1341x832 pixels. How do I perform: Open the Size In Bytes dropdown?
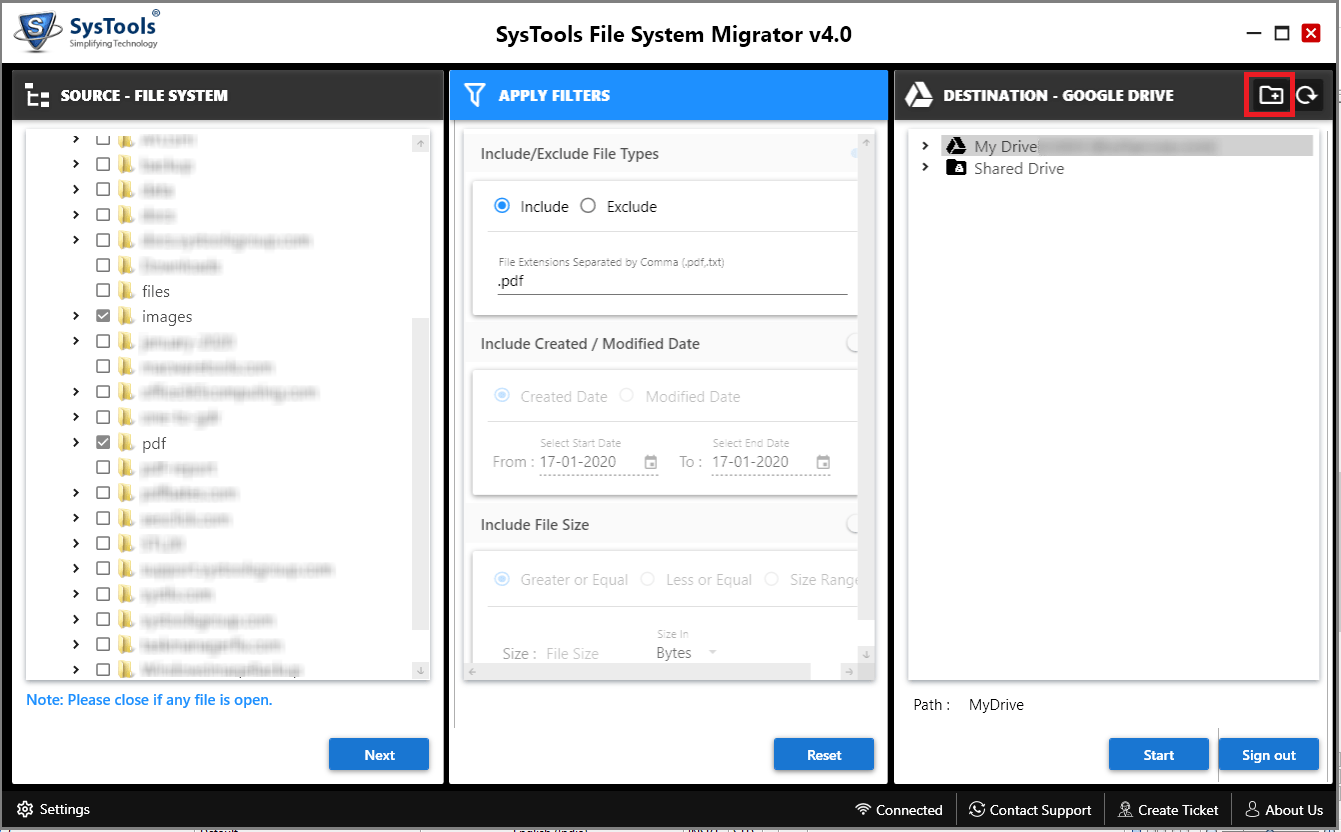tap(687, 652)
